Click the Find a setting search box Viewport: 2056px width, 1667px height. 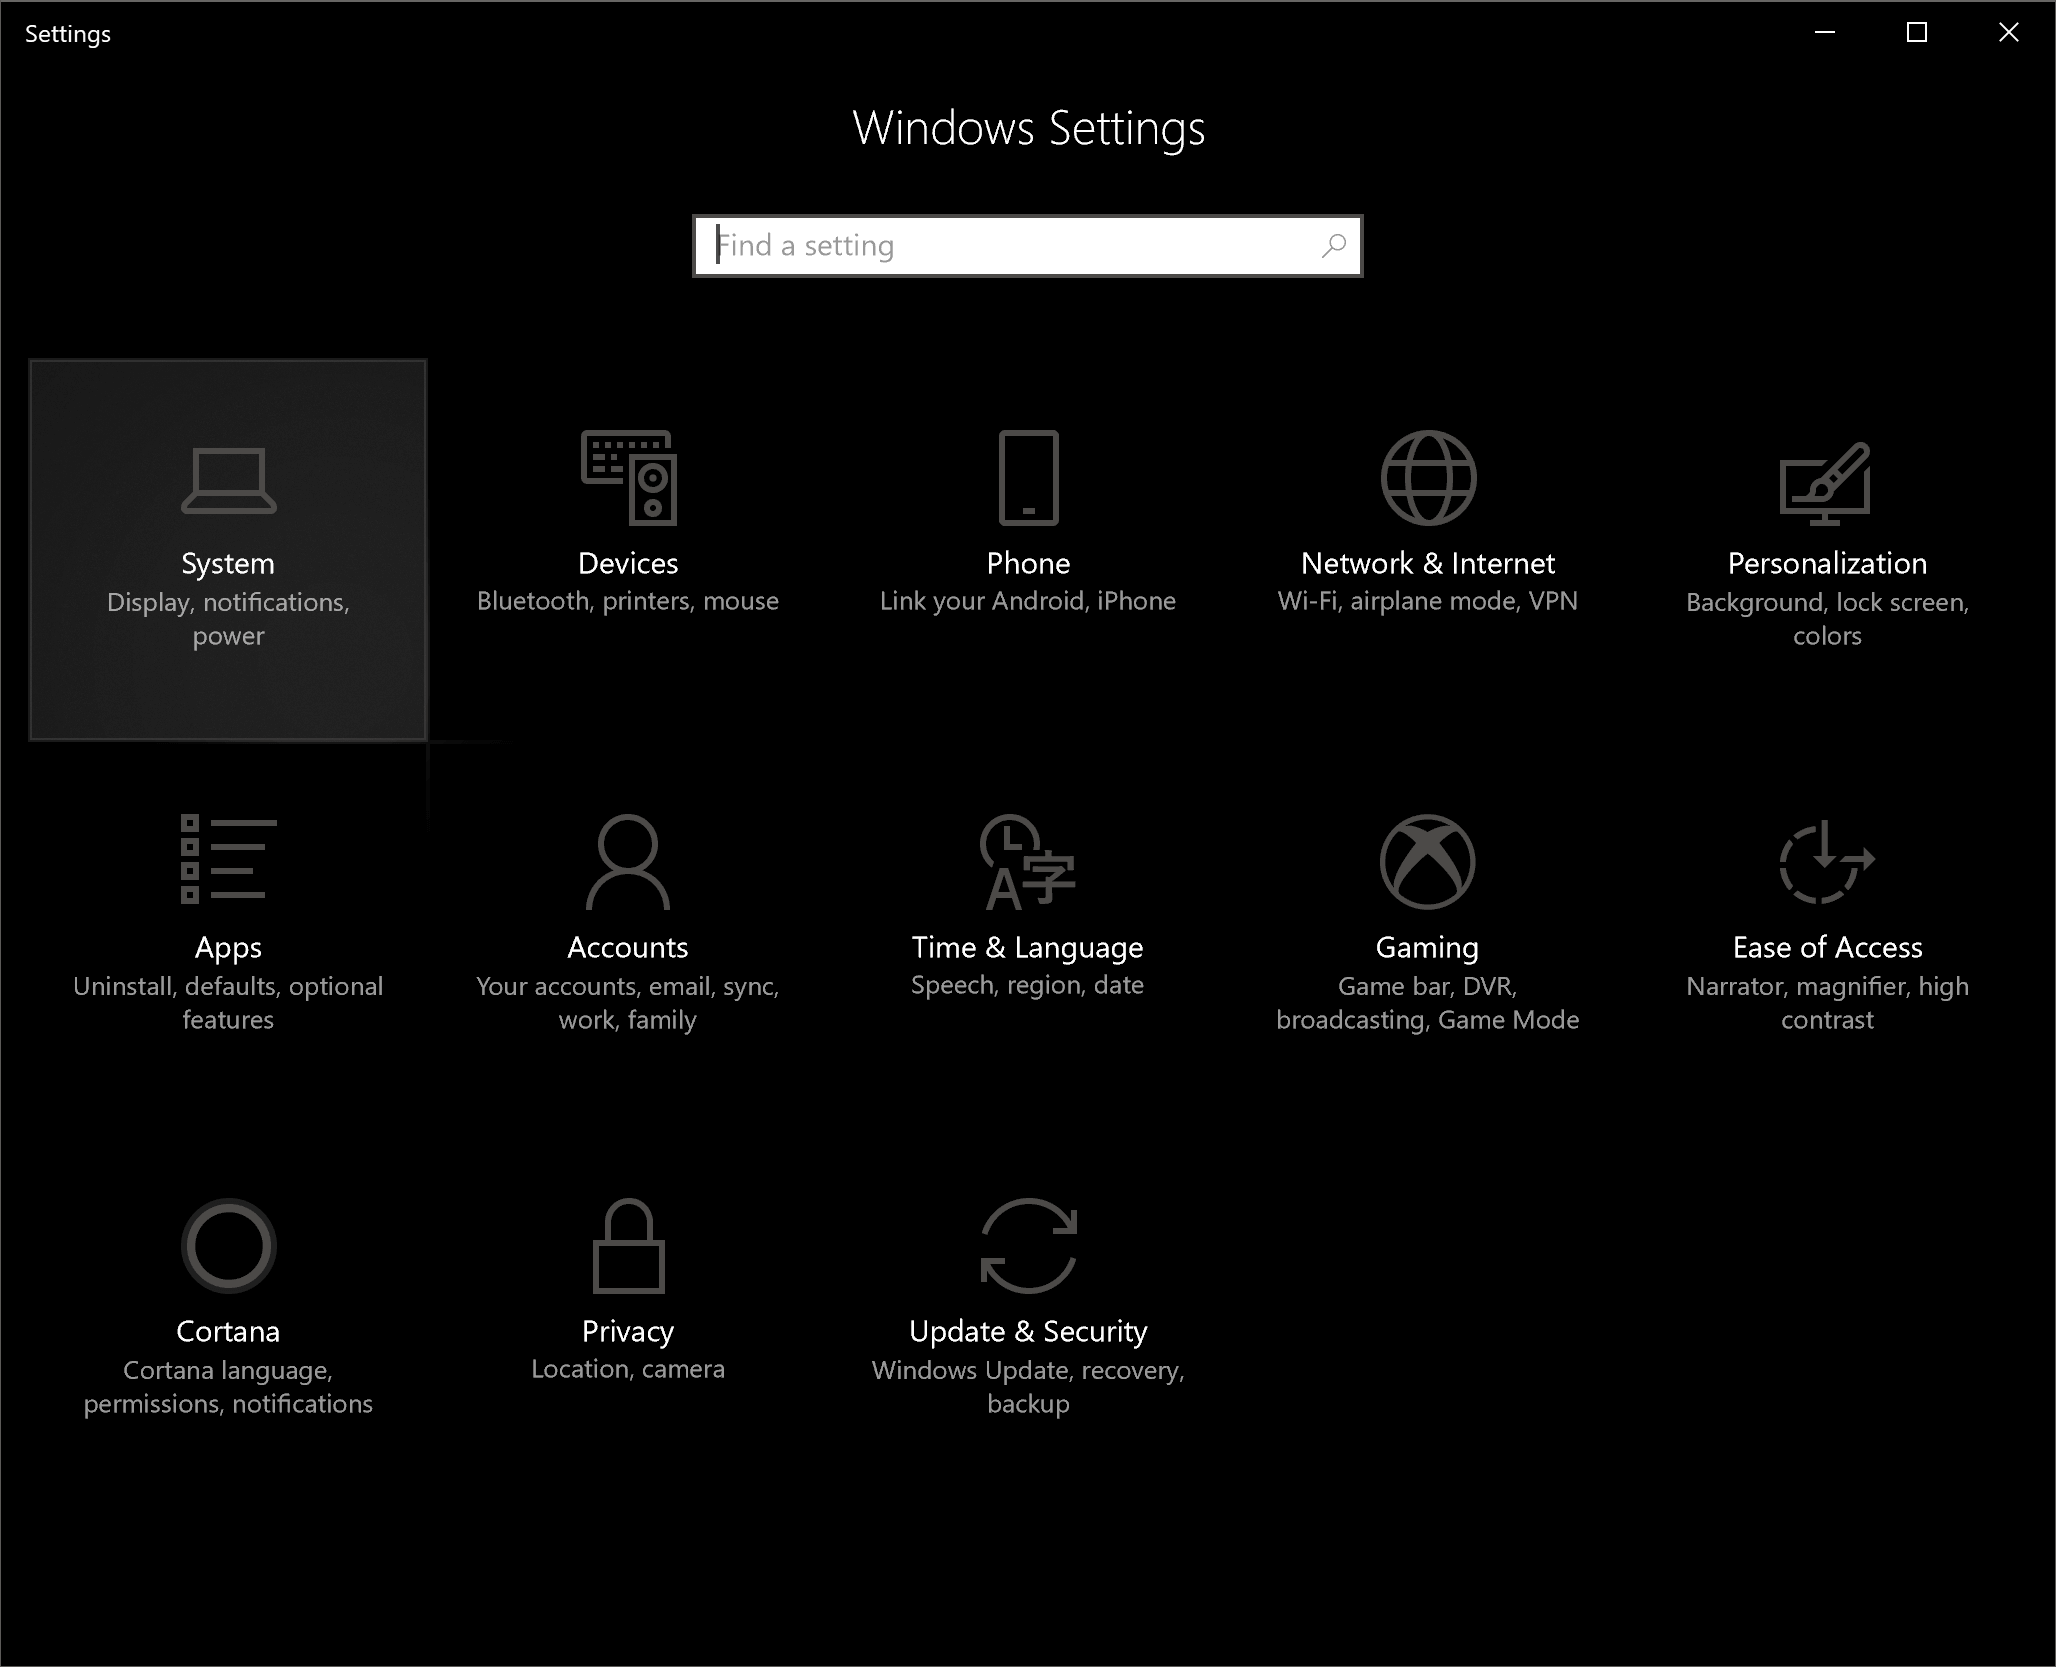click(x=1028, y=246)
